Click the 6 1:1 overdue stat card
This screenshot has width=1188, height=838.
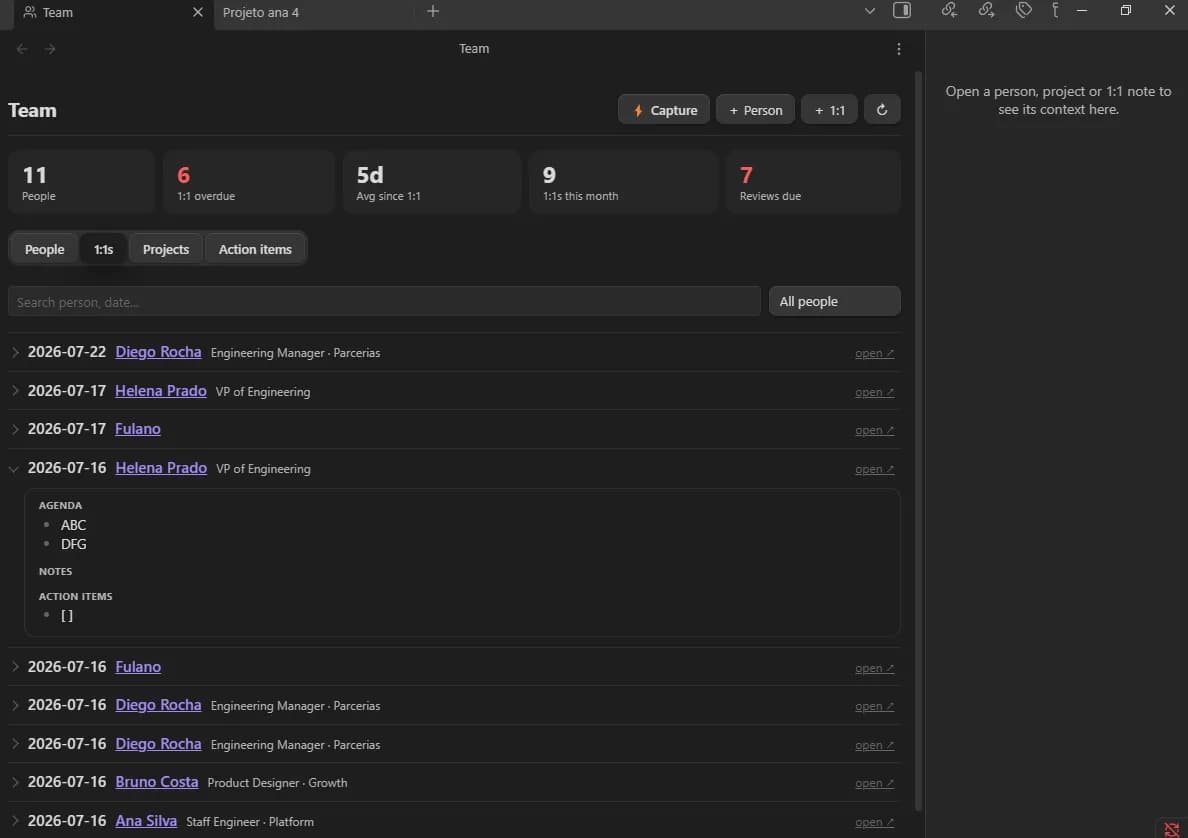pyautogui.click(x=249, y=182)
